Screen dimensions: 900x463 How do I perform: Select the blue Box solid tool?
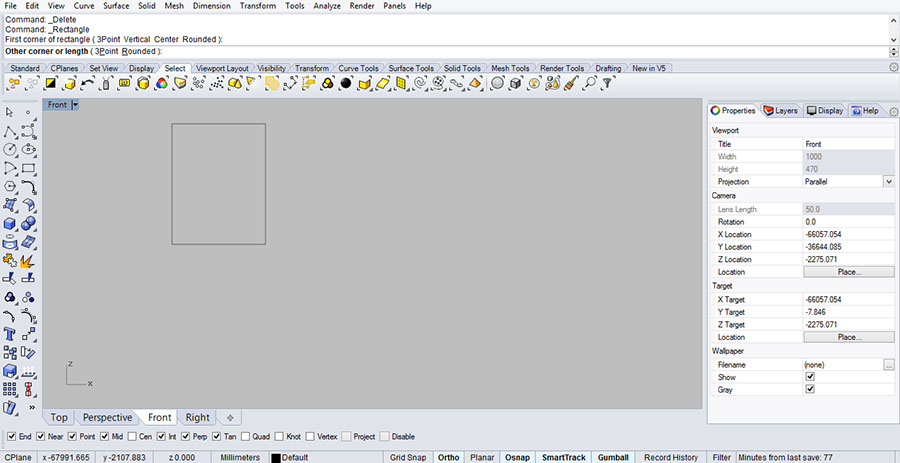9,224
